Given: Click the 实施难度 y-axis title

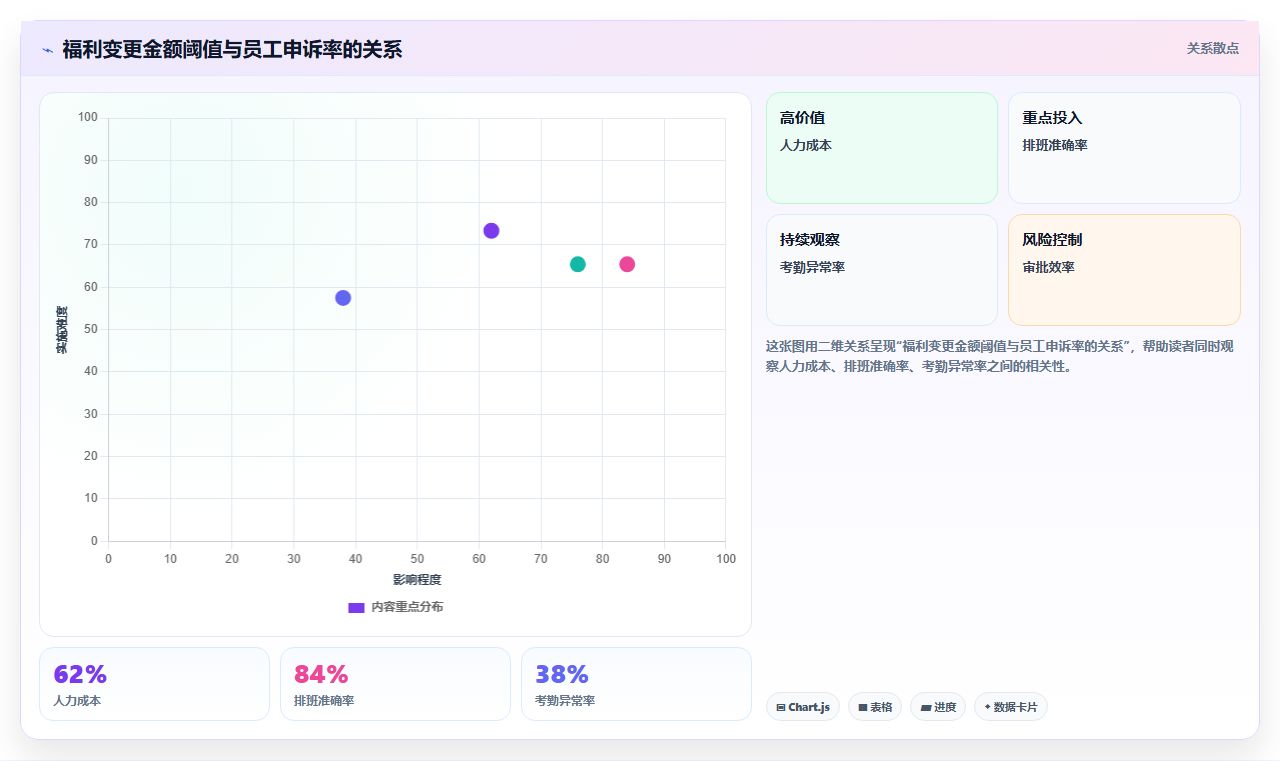Looking at the screenshot, I should pyautogui.click(x=62, y=330).
